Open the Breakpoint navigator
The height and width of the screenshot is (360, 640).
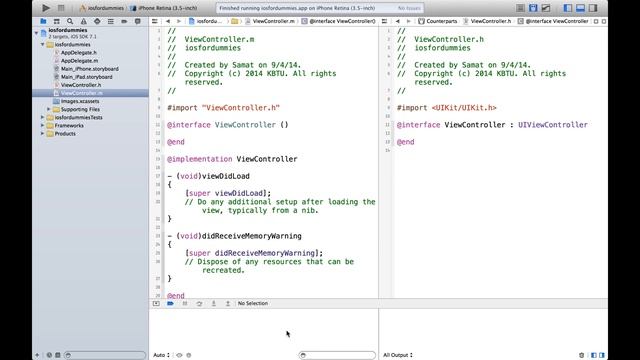coord(124,21)
